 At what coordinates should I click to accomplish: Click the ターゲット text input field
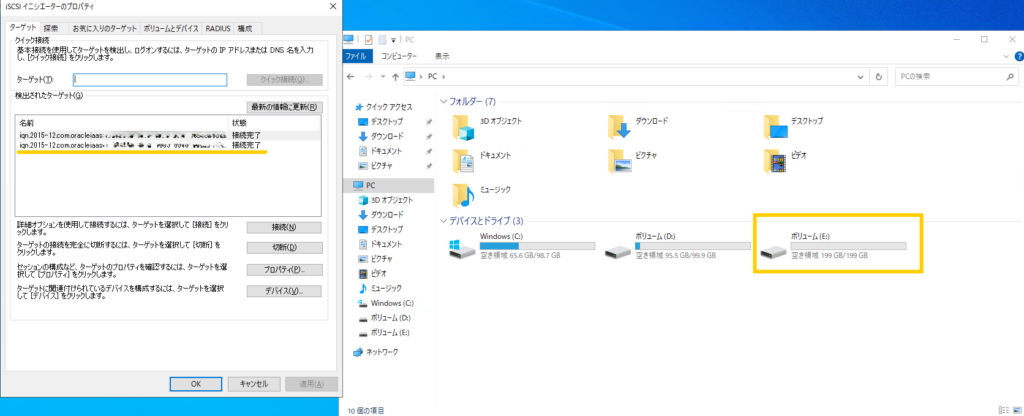pyautogui.click(x=150, y=79)
